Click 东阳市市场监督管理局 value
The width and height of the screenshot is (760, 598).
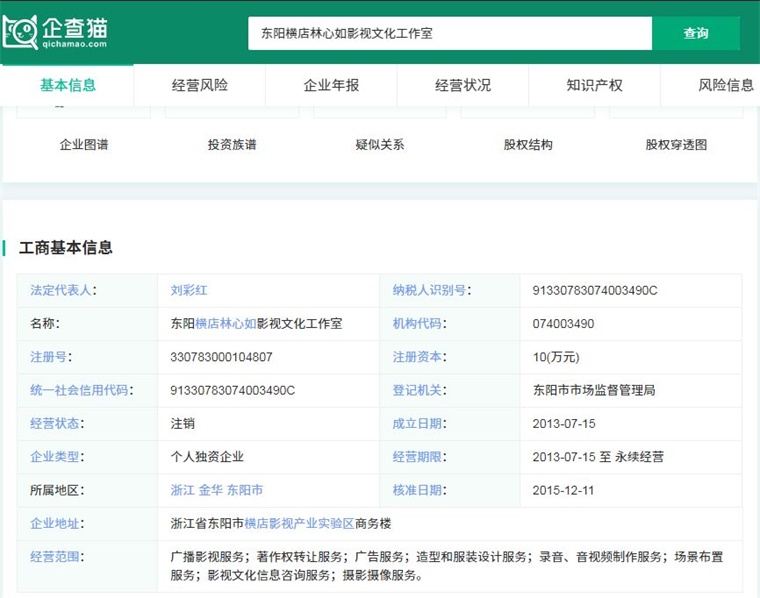point(594,390)
